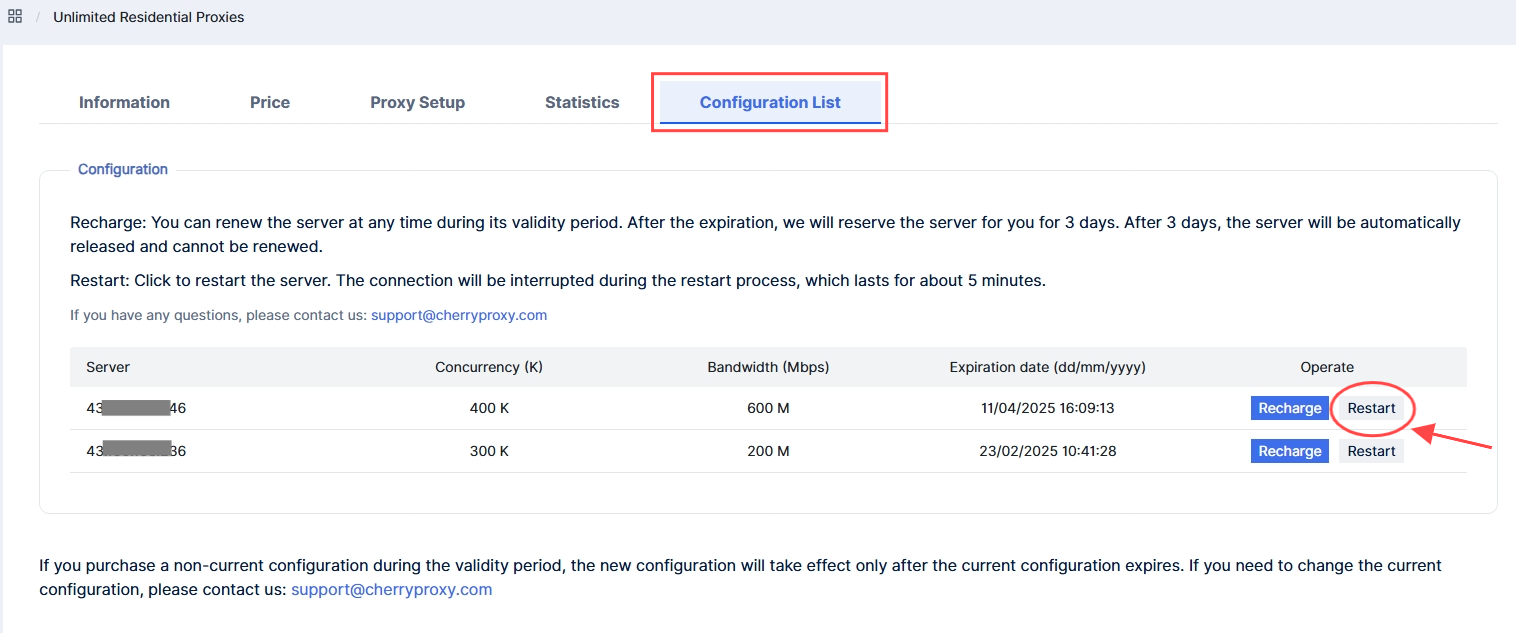Open the Price tab
Viewport: 1516px width, 633px height.
(x=270, y=102)
